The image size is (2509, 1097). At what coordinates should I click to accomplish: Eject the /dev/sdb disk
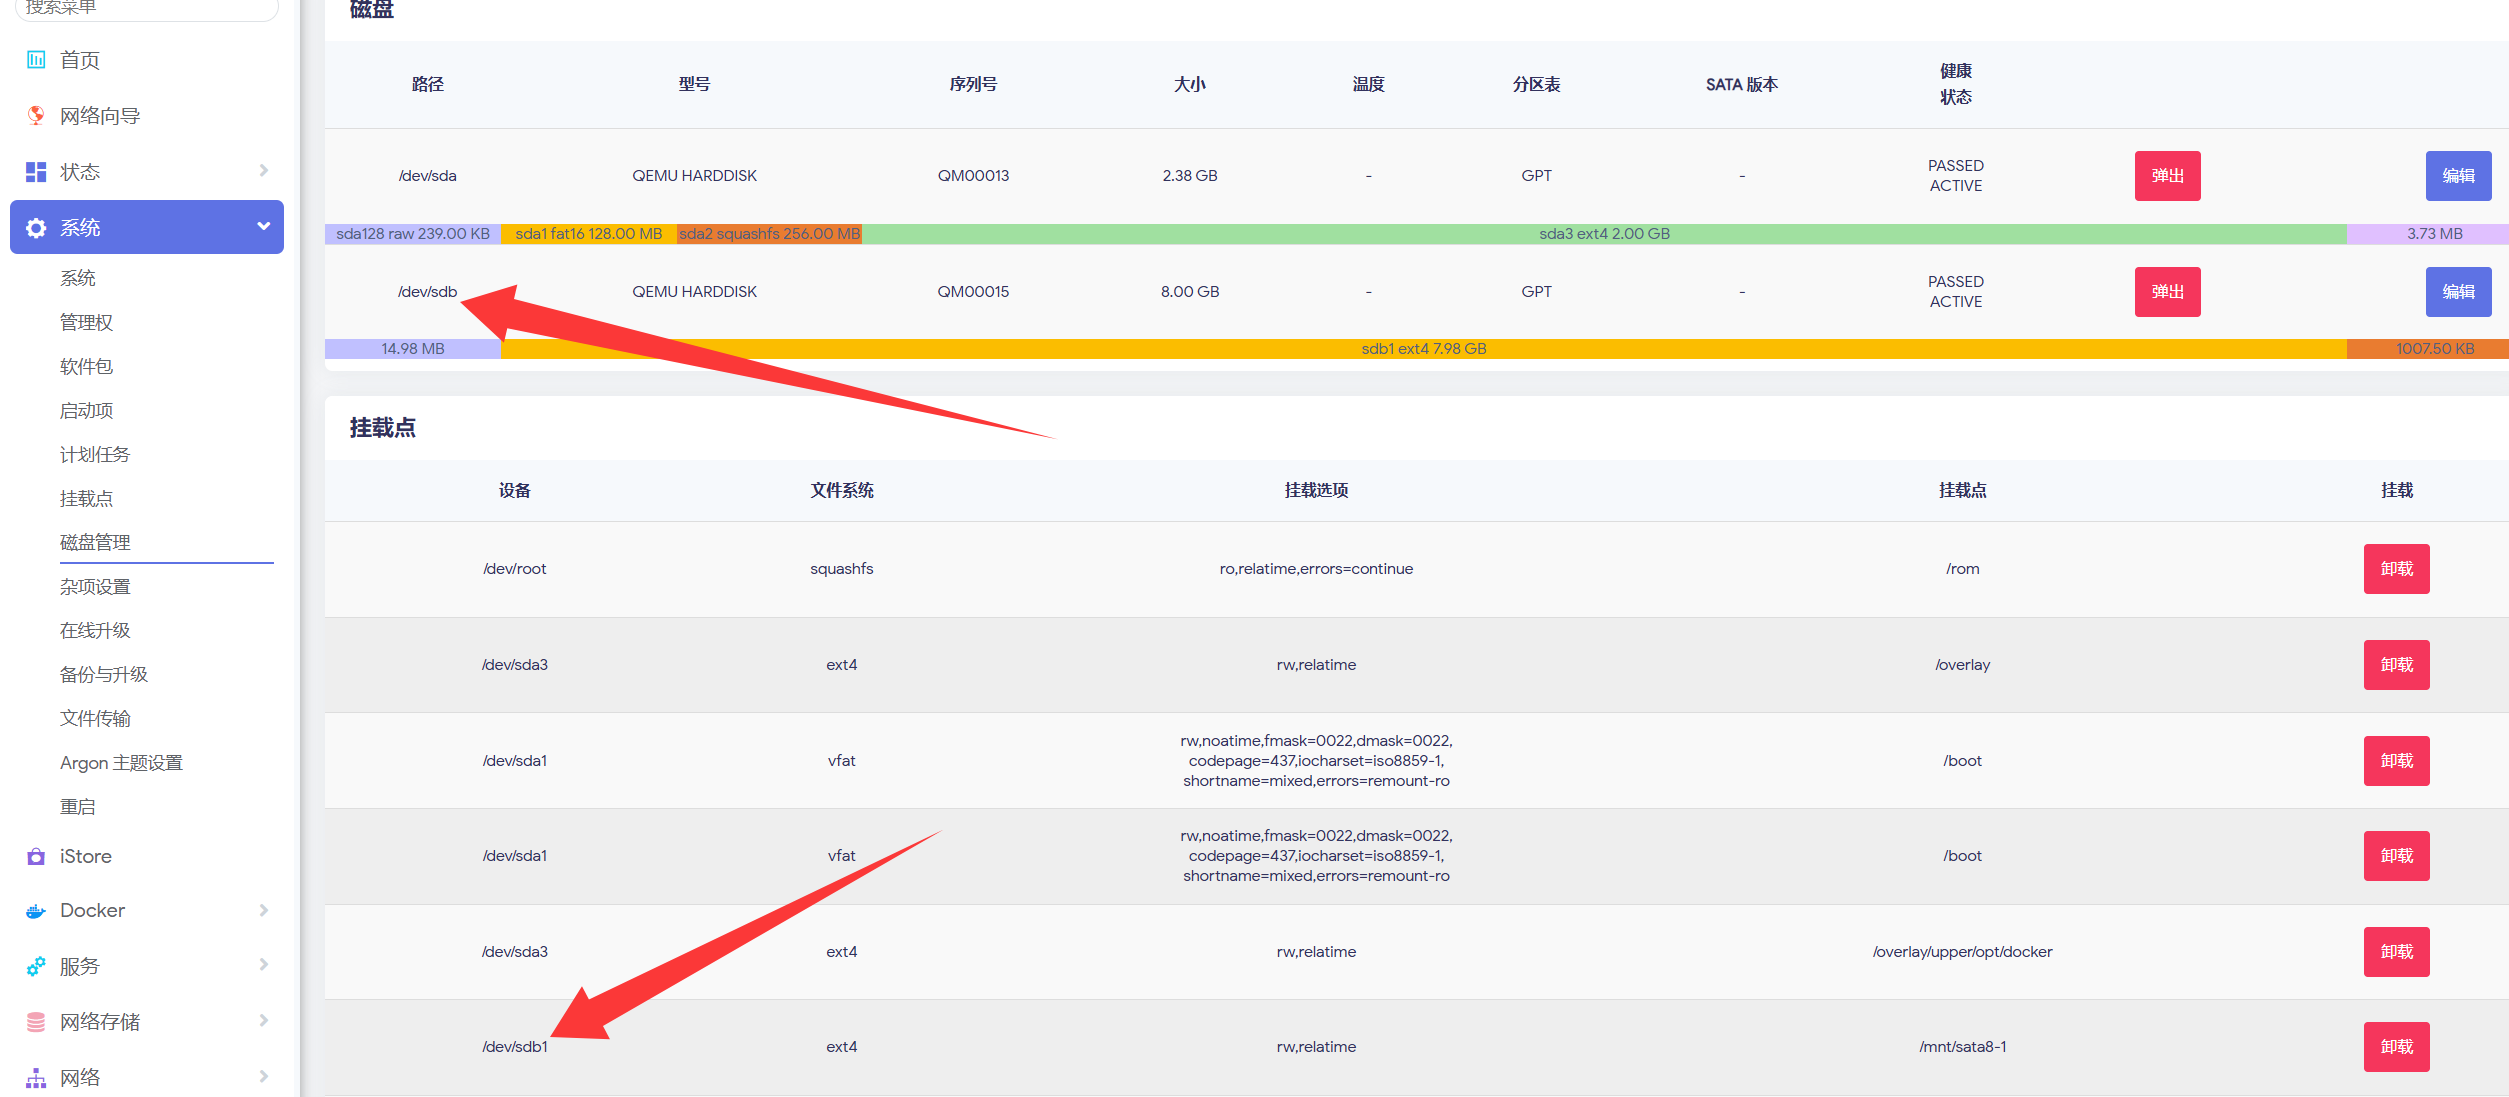tap(2167, 292)
